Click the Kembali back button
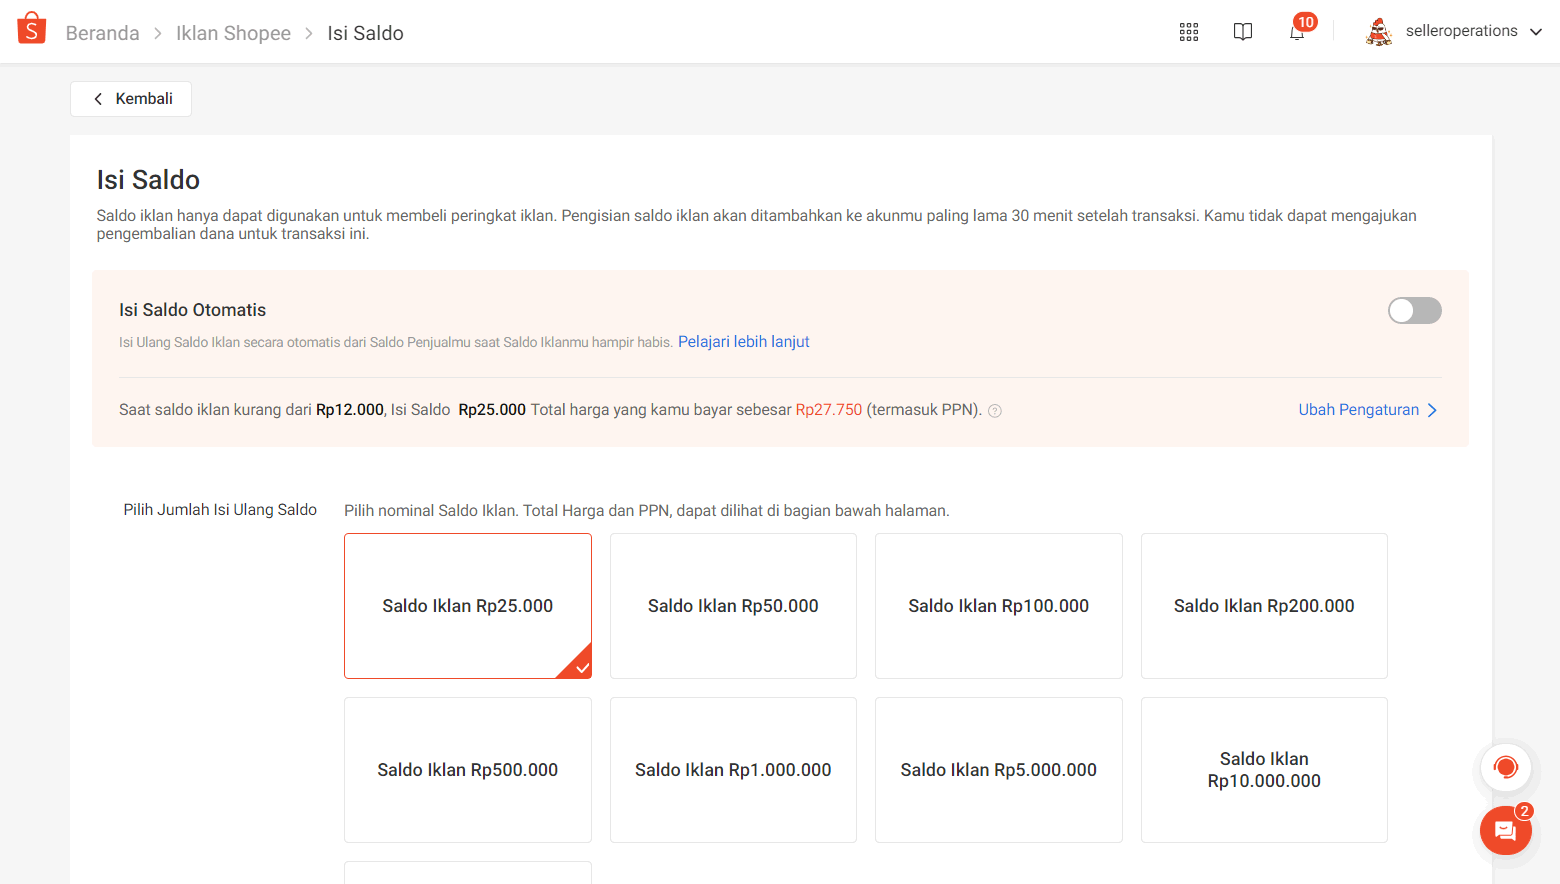 (x=131, y=99)
